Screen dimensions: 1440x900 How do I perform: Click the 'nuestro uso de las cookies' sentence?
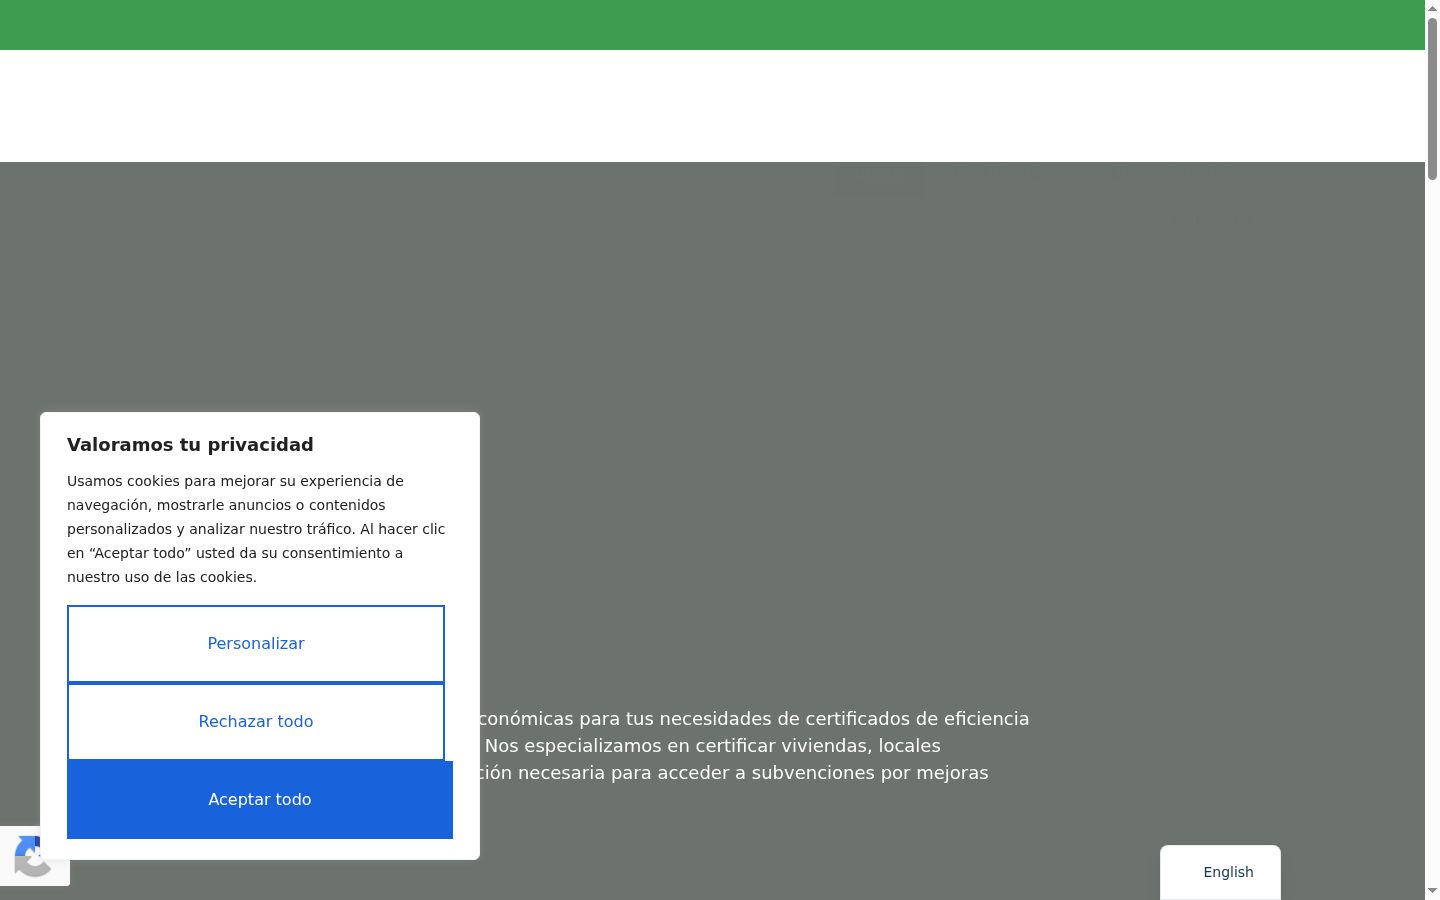pos(162,577)
